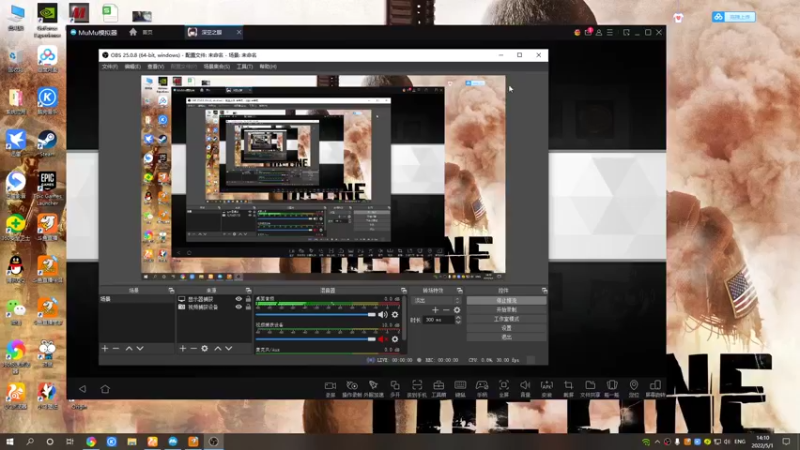The width and height of the screenshot is (800, 450).
Task: Open the 编辑(E) menu in OBS
Action: tap(133, 67)
